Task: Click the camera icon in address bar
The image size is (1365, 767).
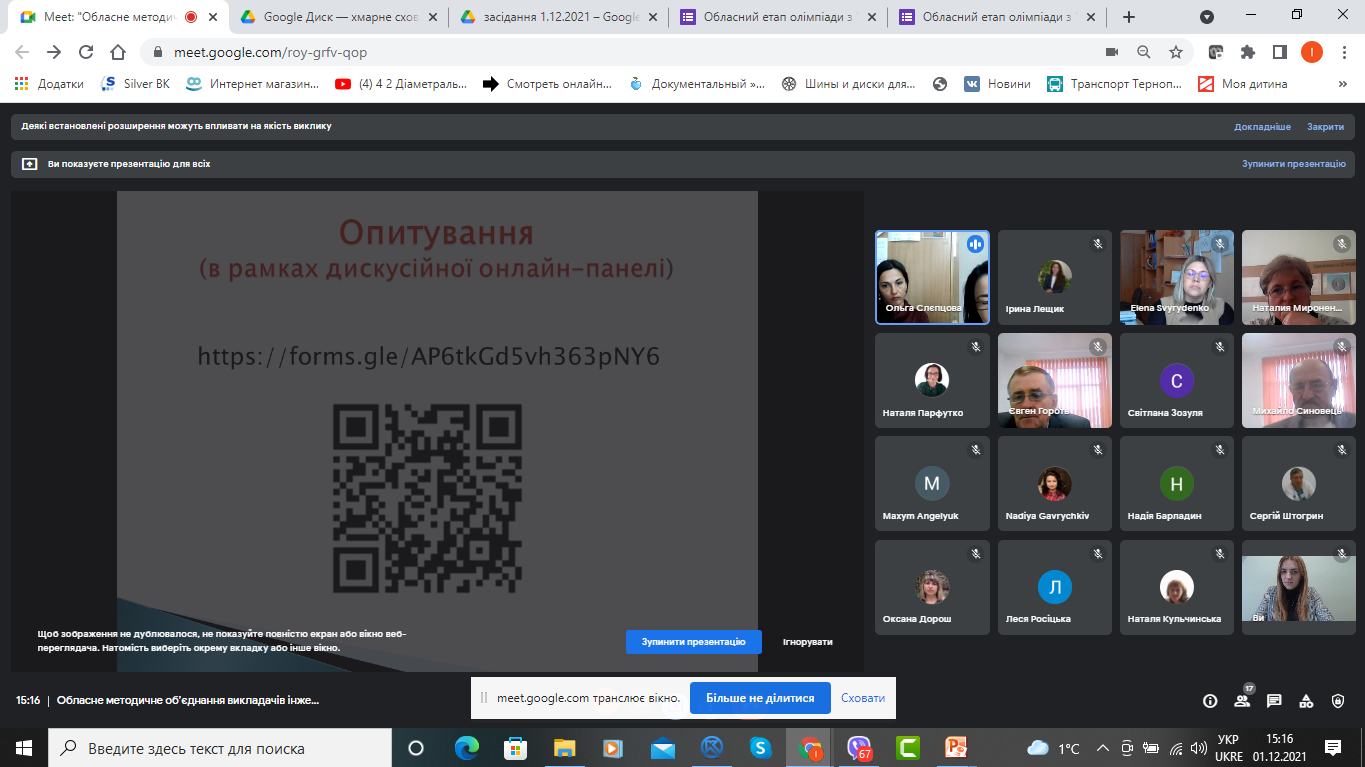Action: coord(1111,52)
